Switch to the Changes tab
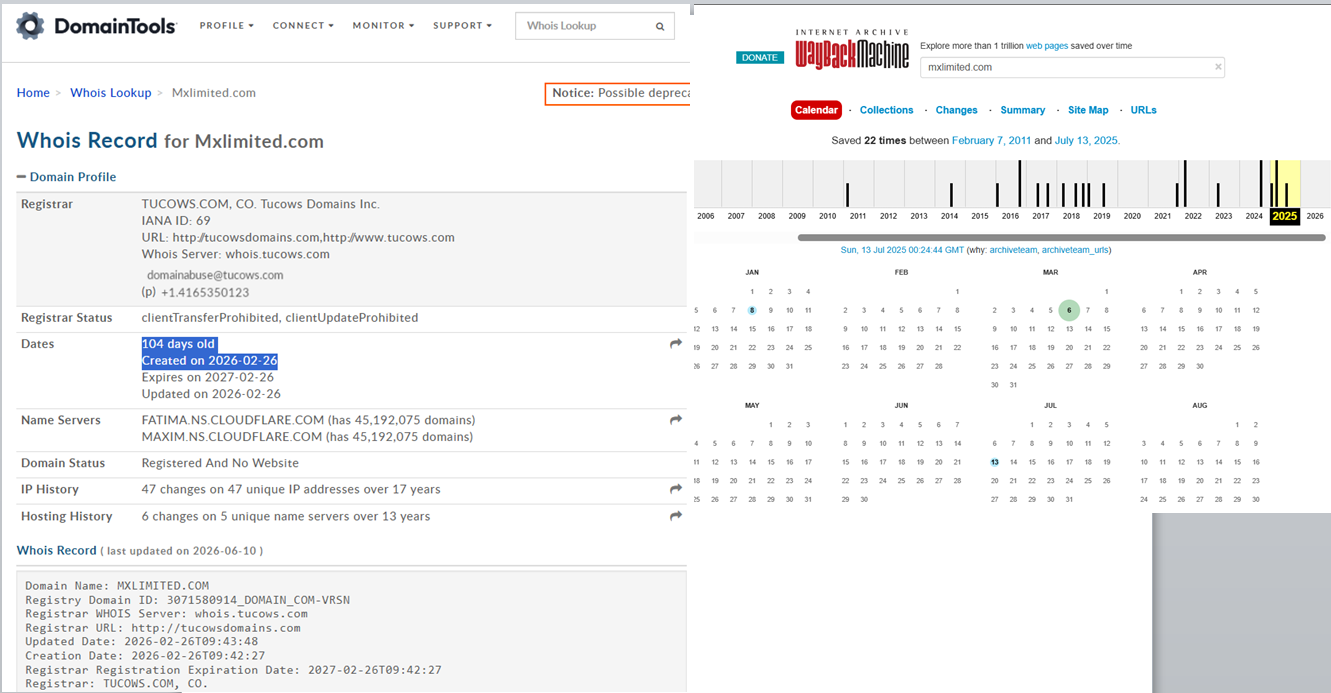1331x693 pixels. 956,110
